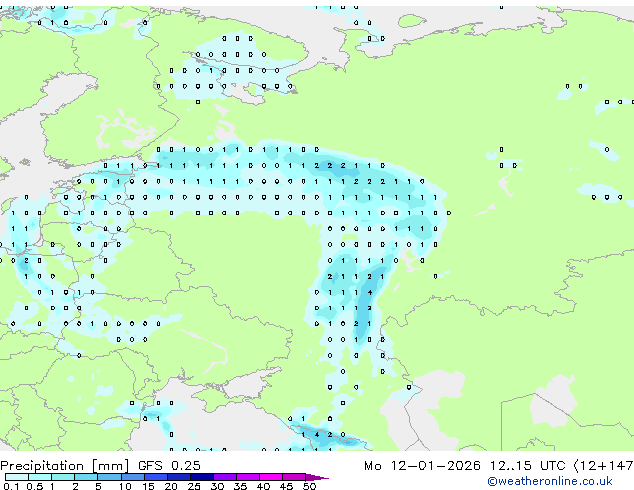Click the 'Precipitation [mm]' title text
This screenshot has width=634, height=490.
(64, 466)
